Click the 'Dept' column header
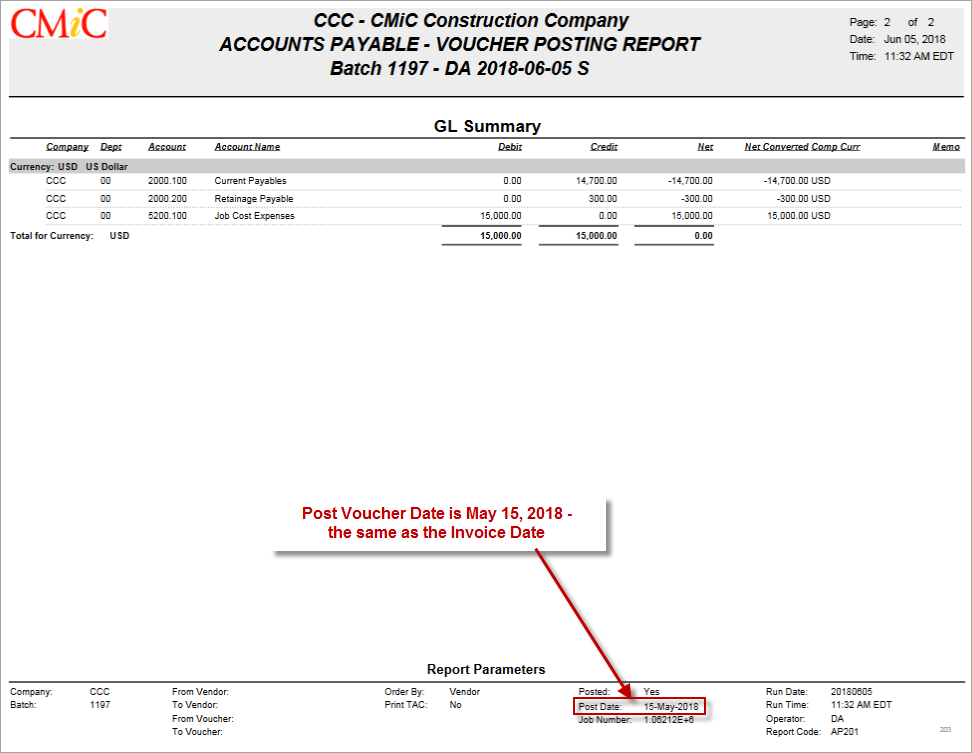Screen dimensions: 972x753 pos(111,147)
